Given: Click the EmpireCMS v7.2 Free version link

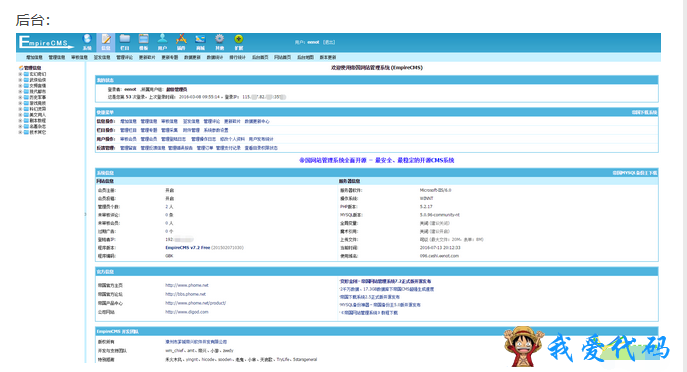Looking at the screenshot, I should [187, 248].
